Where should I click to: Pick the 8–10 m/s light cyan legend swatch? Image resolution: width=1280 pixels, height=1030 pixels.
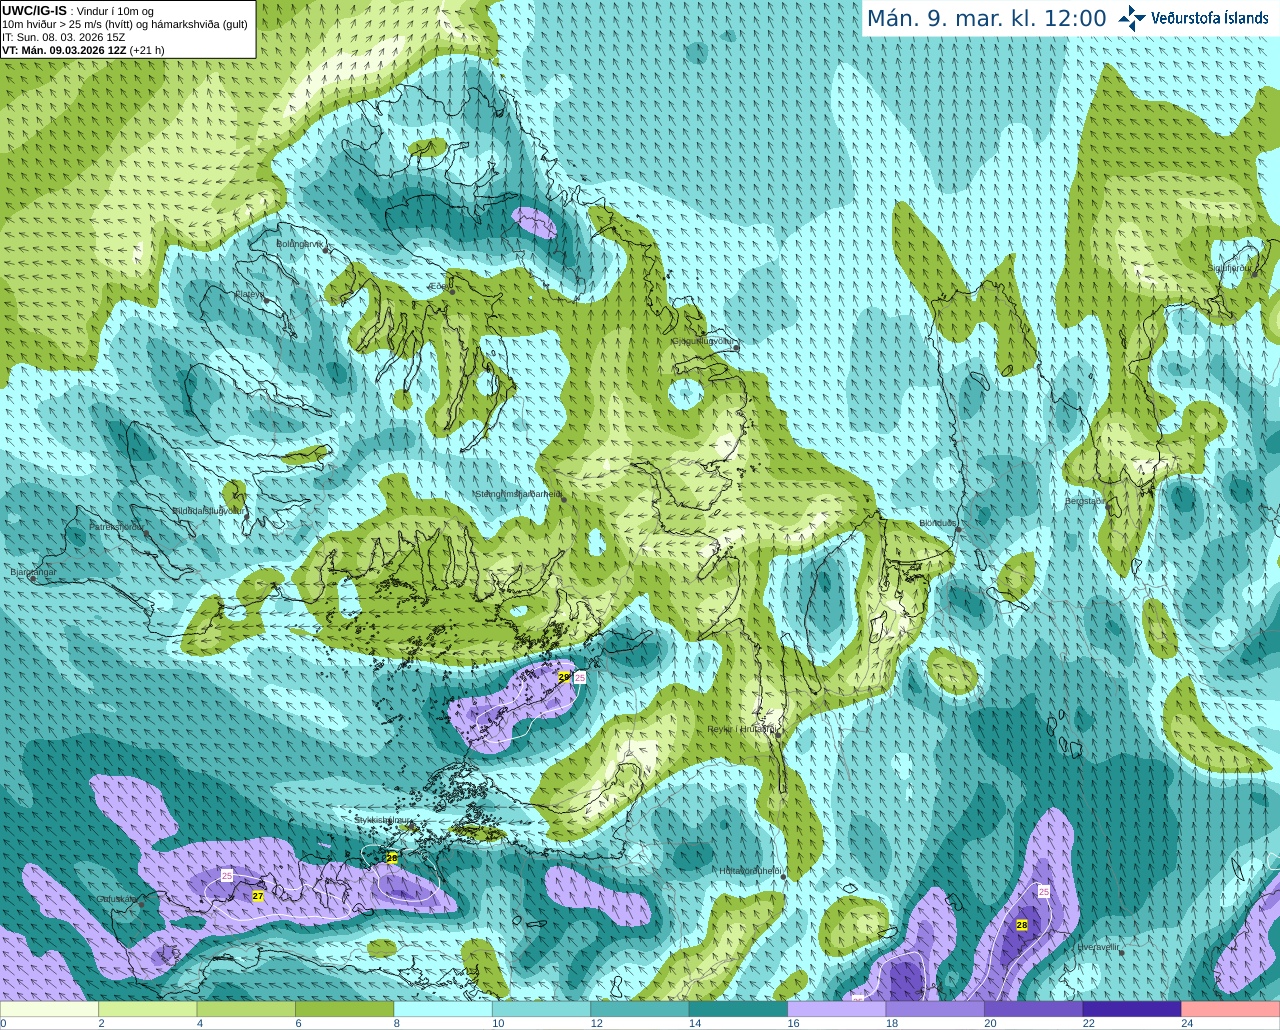click(443, 1009)
